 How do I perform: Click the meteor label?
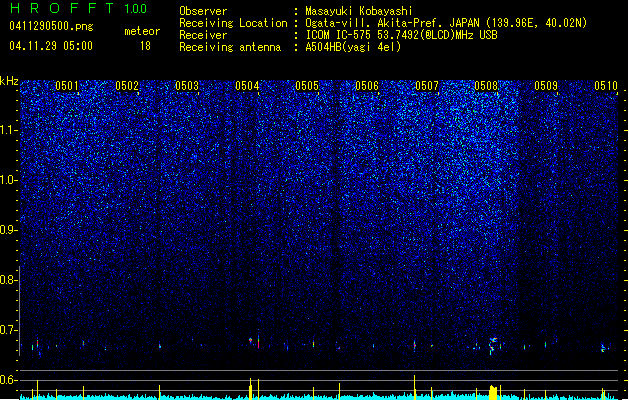[x=142, y=31]
